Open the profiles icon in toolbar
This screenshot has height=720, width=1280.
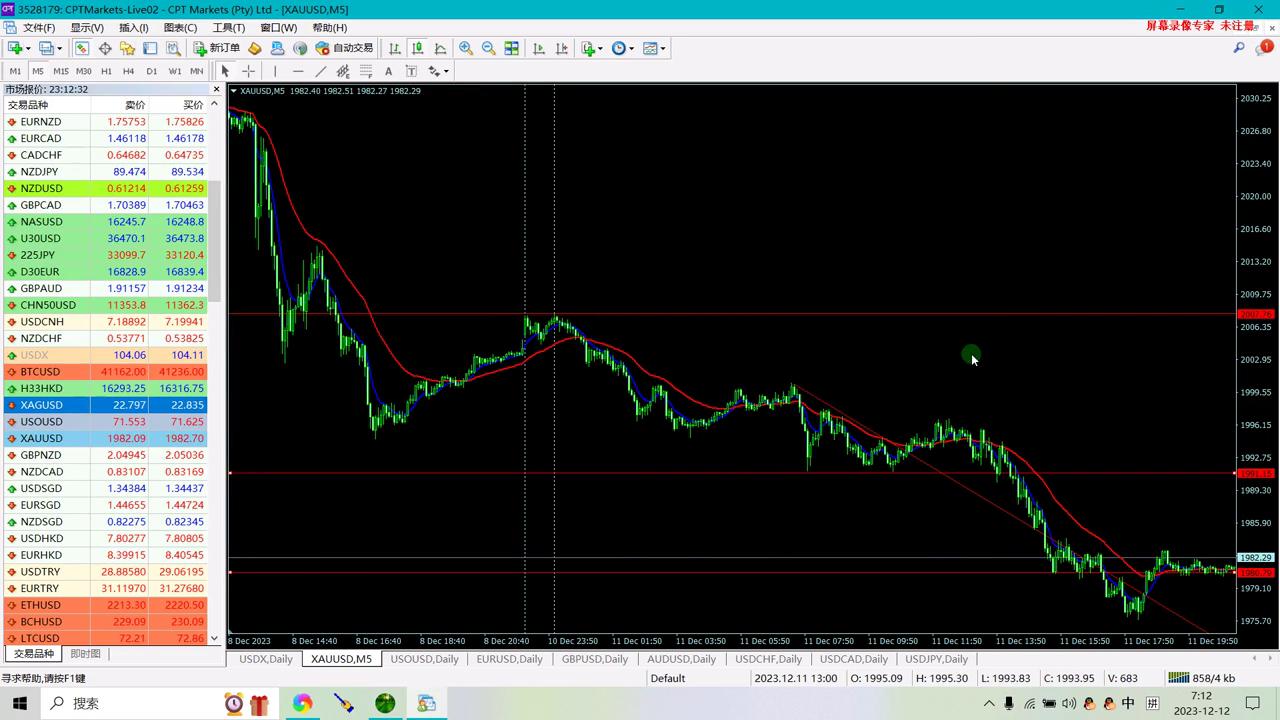coord(46,48)
